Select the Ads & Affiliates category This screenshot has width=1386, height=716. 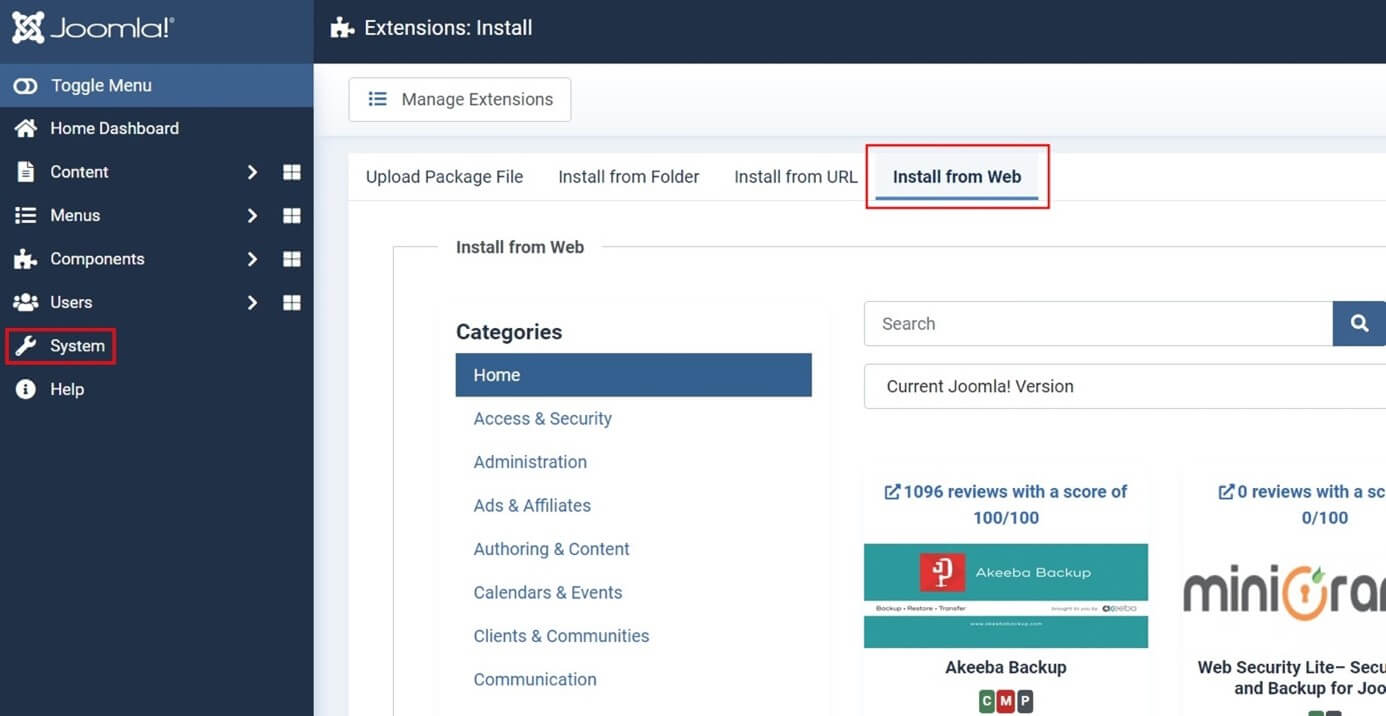coord(532,506)
